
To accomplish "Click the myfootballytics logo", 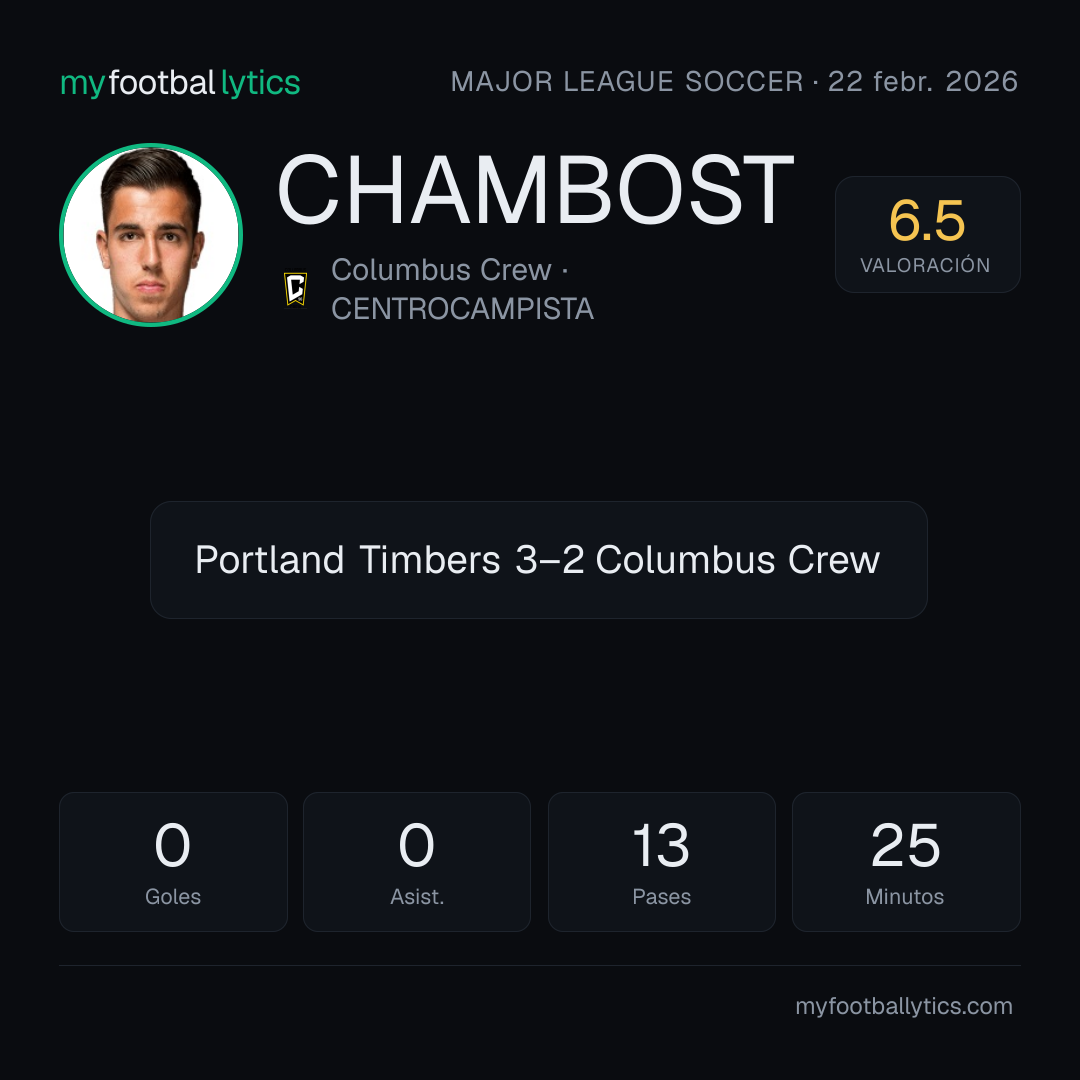I will coord(180,83).
